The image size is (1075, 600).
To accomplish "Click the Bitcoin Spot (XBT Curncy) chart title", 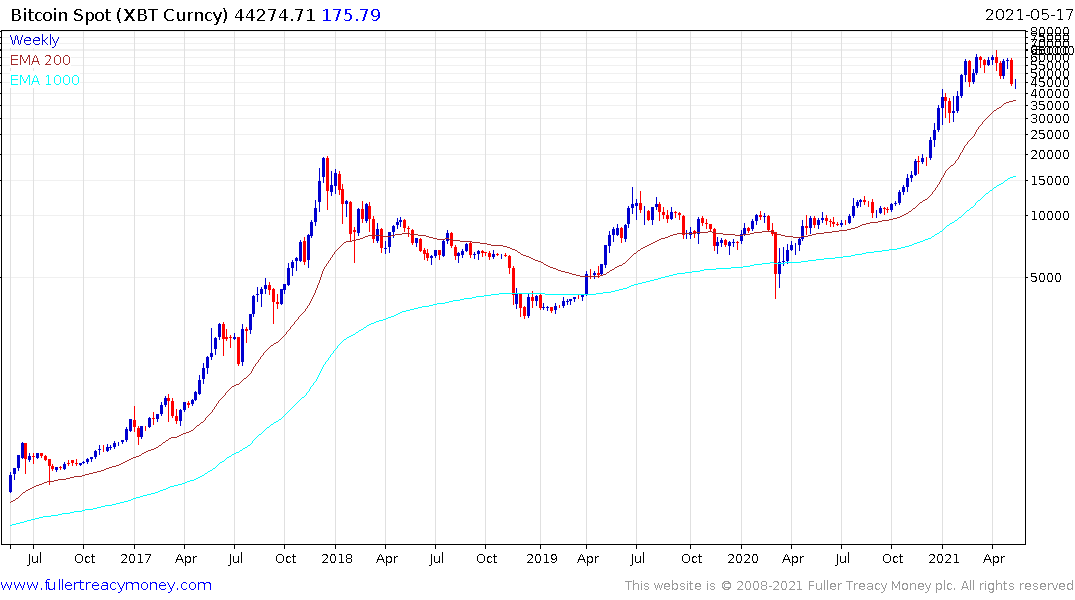I will coord(119,15).
